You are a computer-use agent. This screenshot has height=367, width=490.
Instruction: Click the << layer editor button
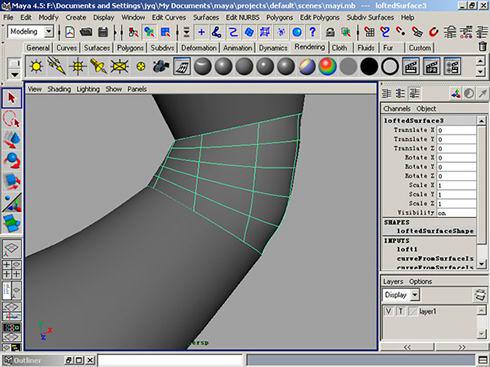[x=407, y=347]
